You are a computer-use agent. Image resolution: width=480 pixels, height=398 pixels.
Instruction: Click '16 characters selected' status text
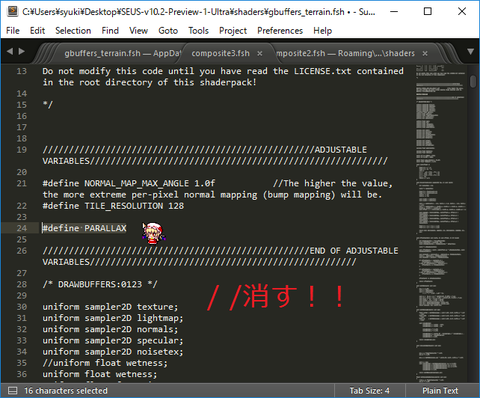pyautogui.click(x=66, y=391)
